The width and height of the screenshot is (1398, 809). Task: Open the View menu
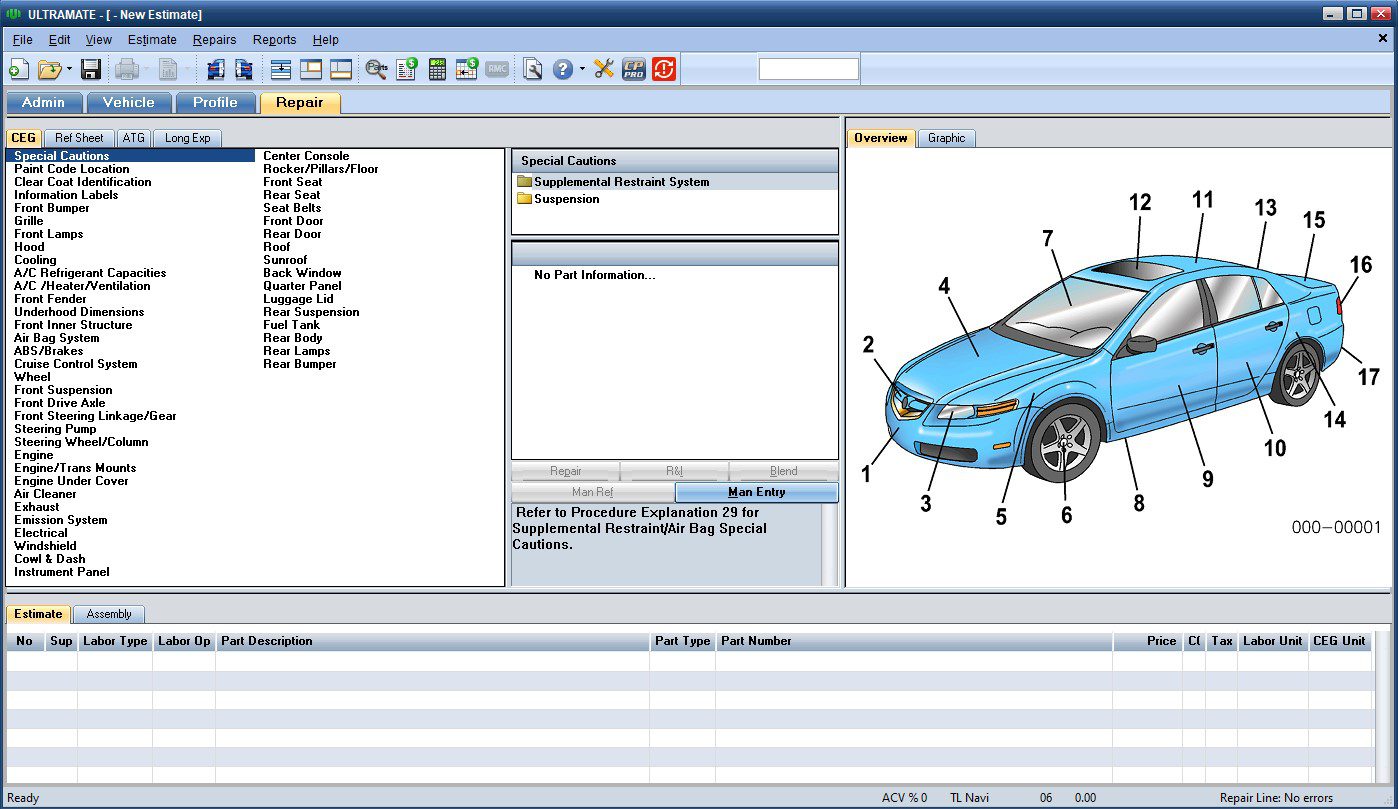pyautogui.click(x=99, y=40)
